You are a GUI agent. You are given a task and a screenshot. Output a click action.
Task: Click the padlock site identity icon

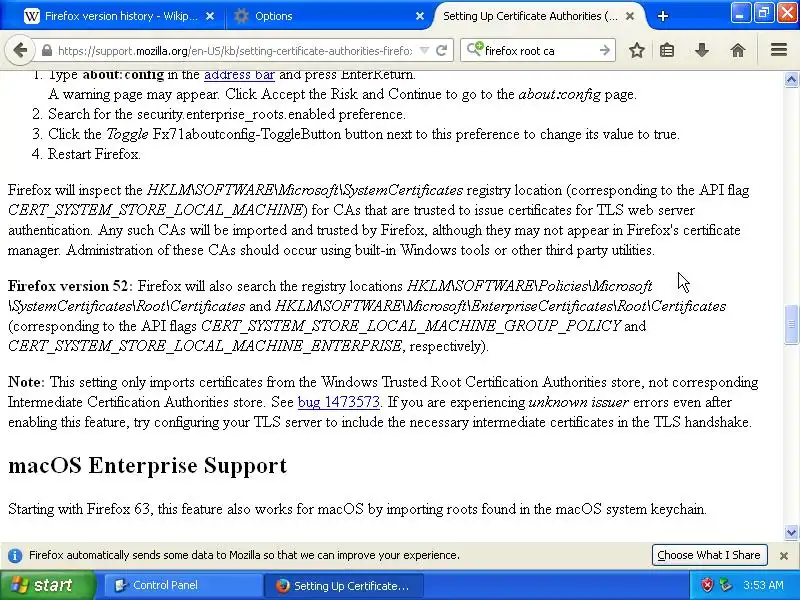[46, 51]
